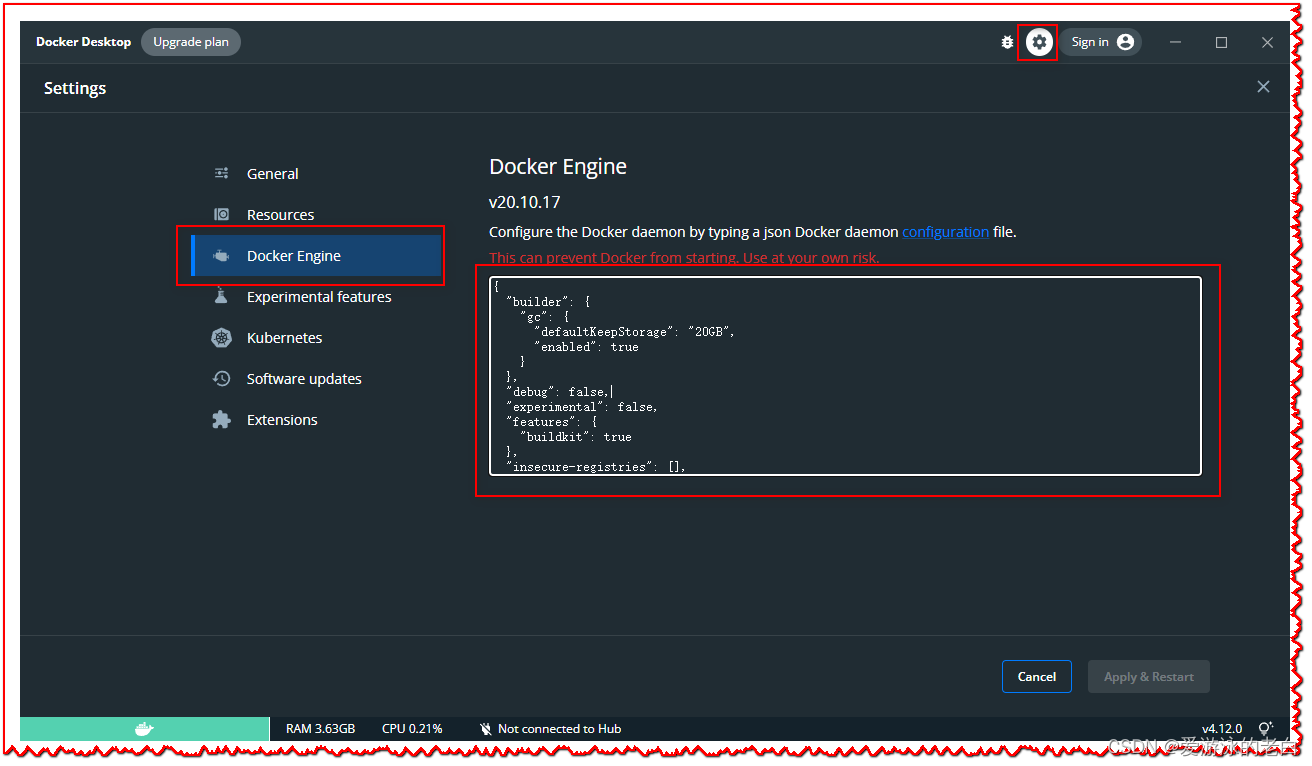
Task: Click the feedback lightbulb icon
Action: pos(1266,728)
